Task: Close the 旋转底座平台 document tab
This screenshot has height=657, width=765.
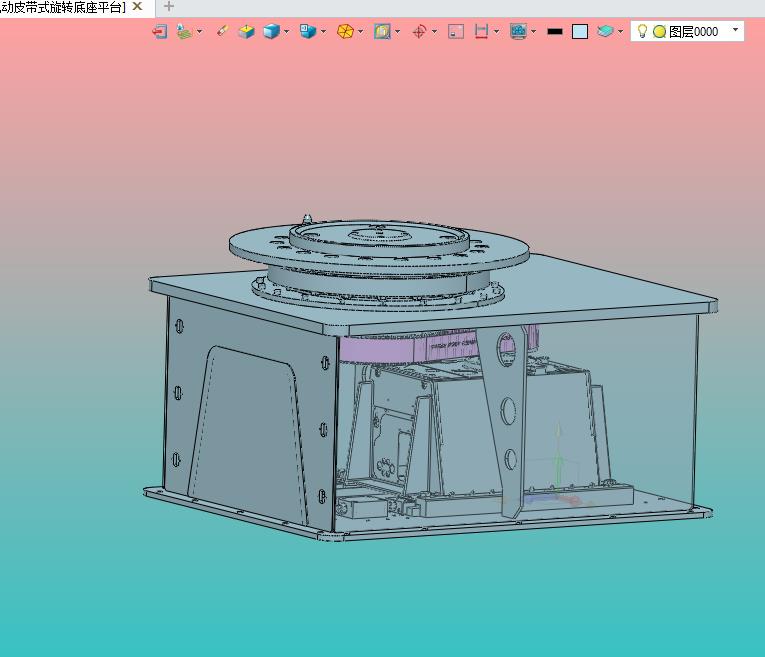Action: pyautogui.click(x=138, y=6)
